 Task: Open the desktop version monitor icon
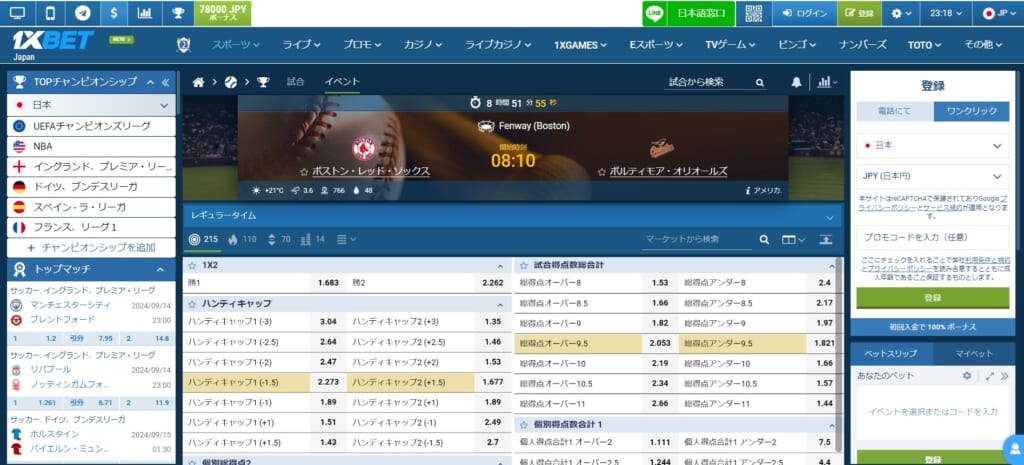click(x=18, y=13)
